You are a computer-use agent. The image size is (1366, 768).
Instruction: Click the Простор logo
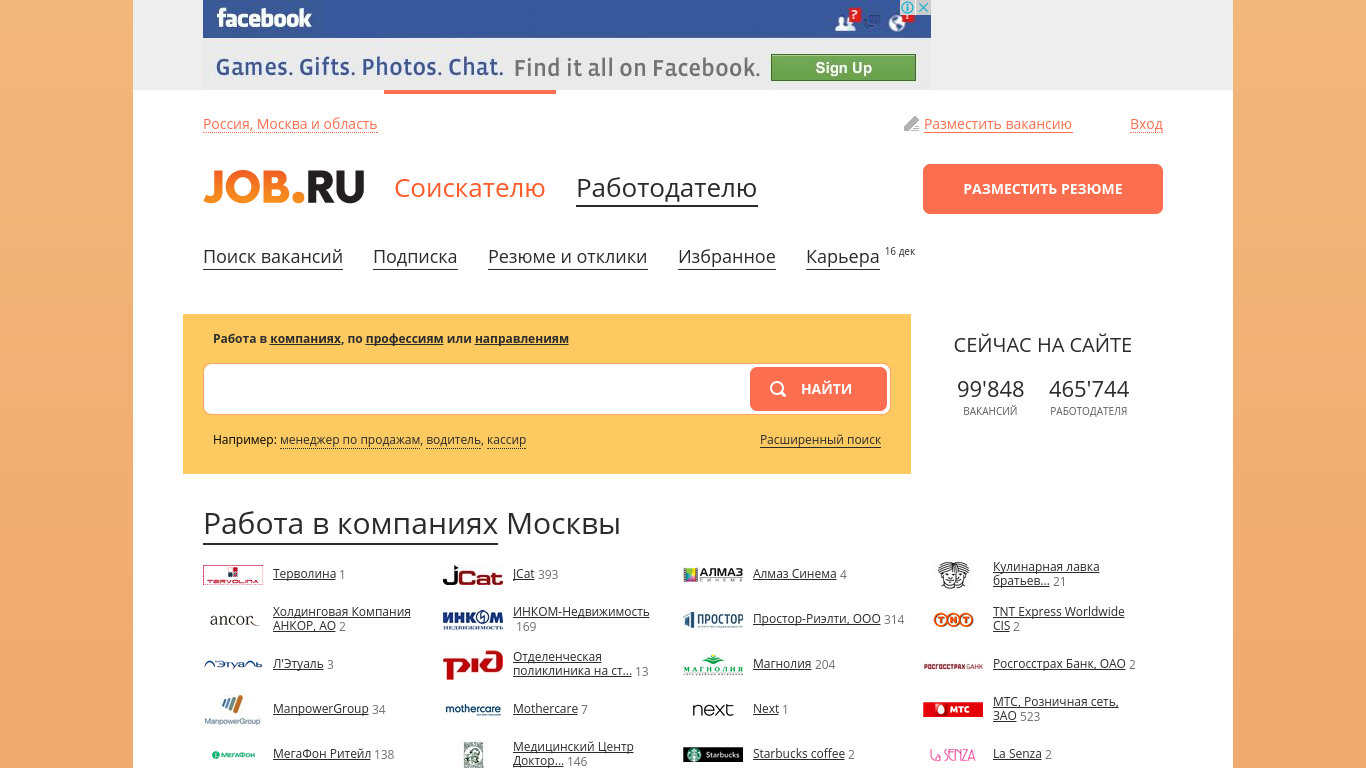[x=712, y=620]
